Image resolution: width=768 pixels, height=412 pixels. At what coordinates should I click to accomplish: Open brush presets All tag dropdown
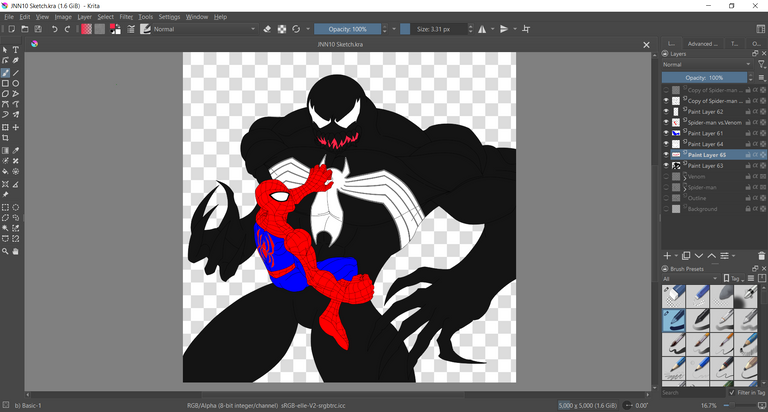point(690,279)
